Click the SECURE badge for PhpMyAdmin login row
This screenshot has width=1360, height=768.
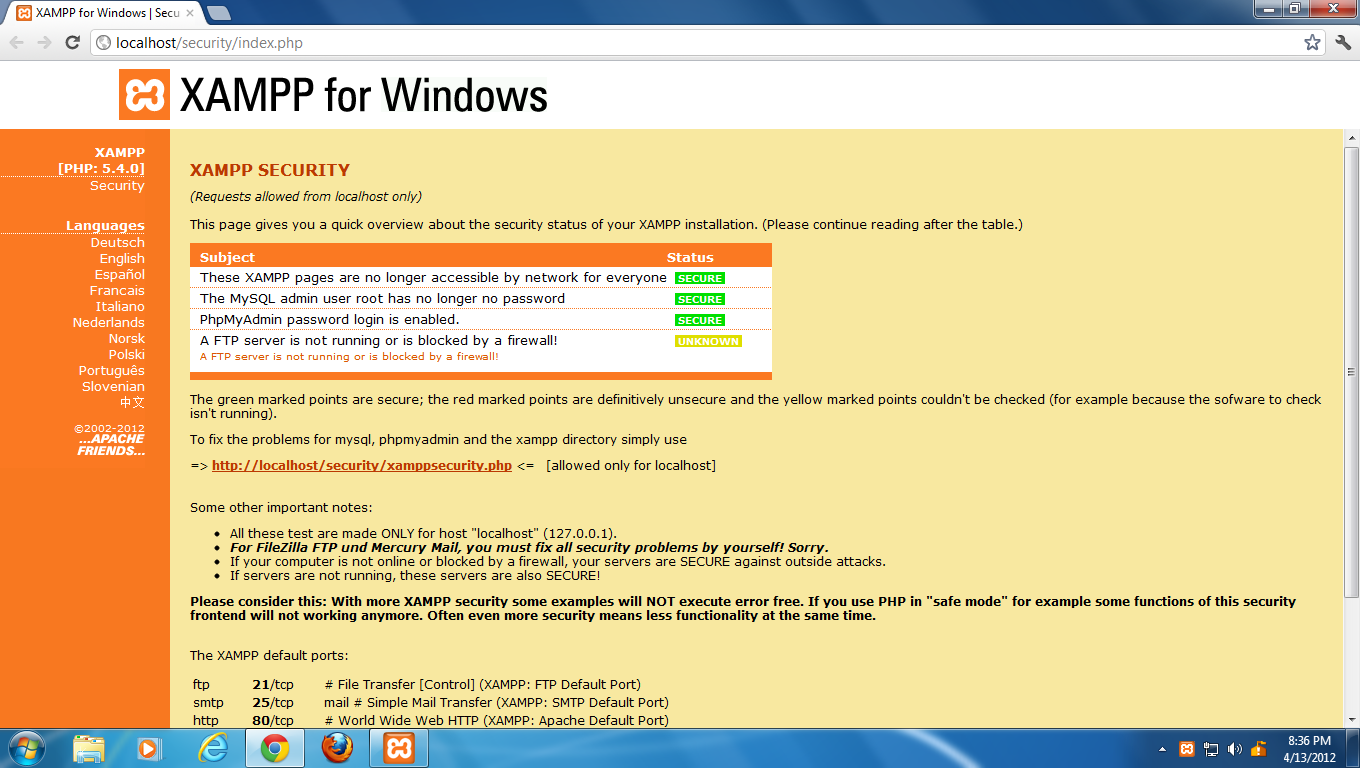pos(700,321)
